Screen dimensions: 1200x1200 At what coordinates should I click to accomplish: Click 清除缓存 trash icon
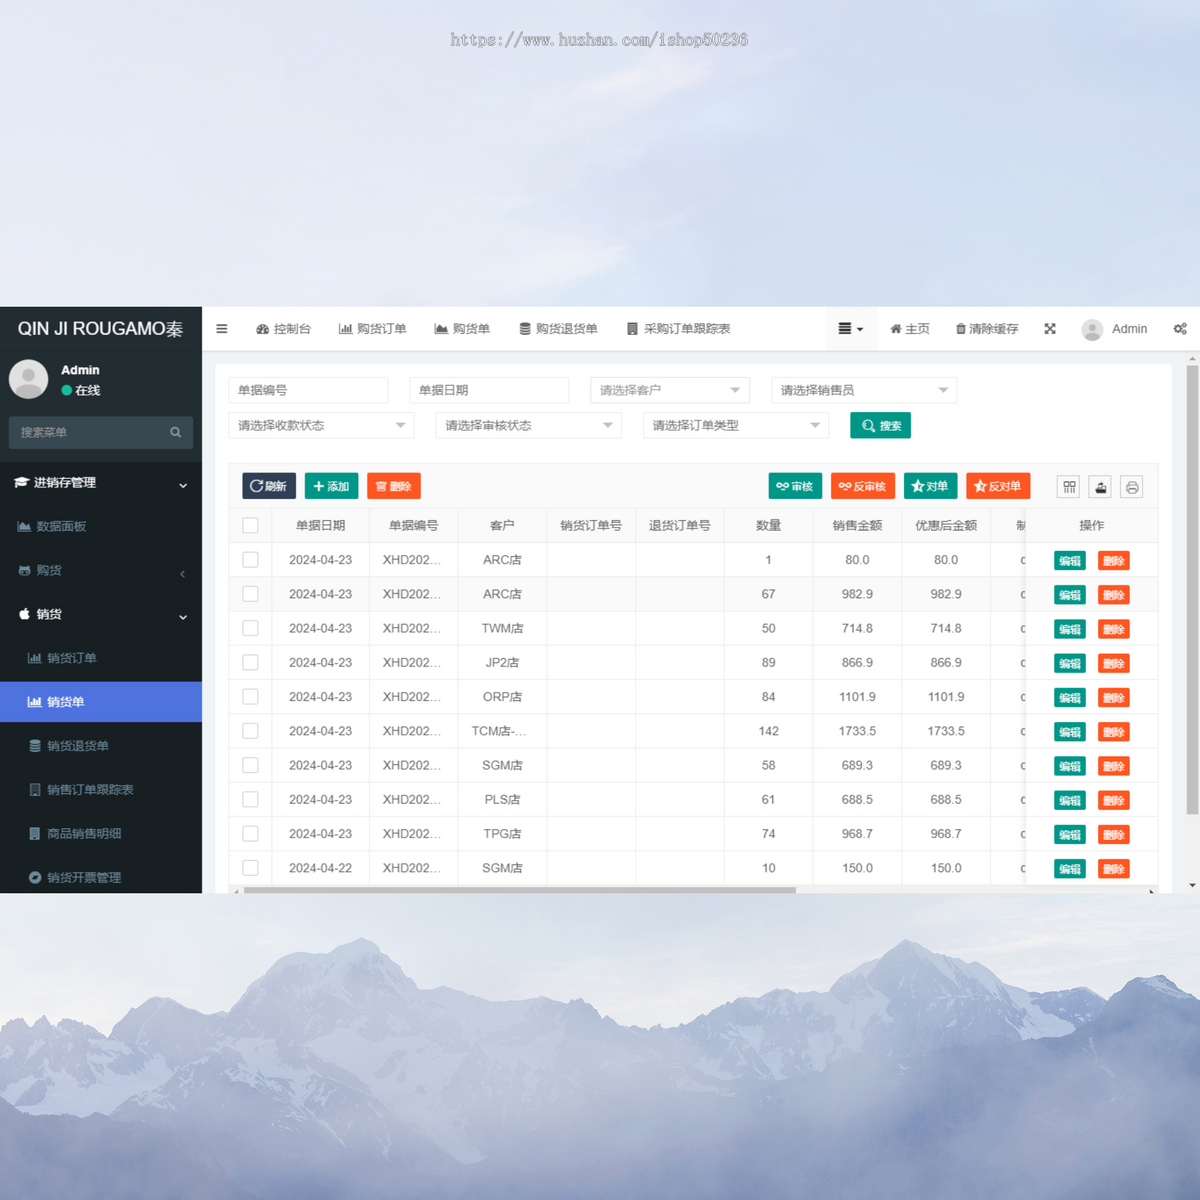(987, 329)
